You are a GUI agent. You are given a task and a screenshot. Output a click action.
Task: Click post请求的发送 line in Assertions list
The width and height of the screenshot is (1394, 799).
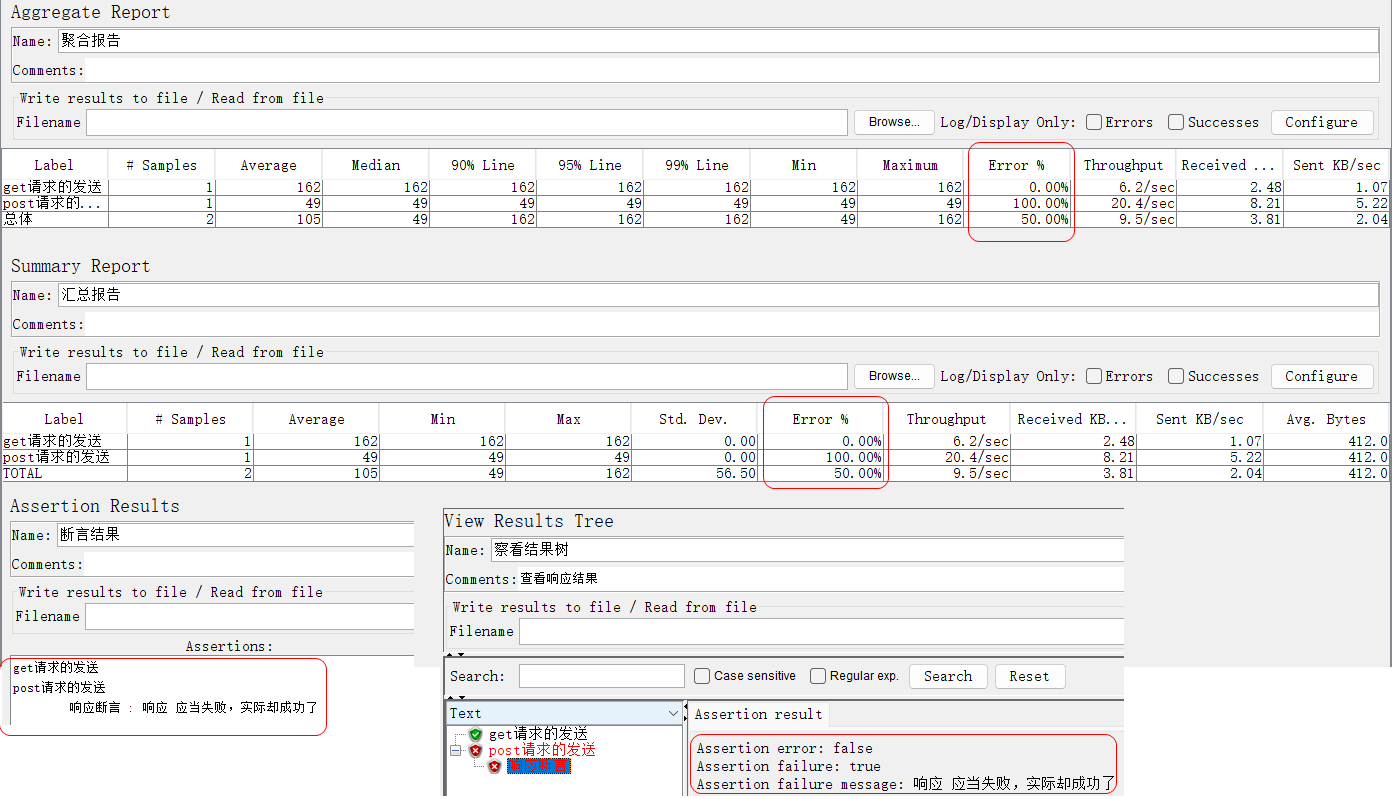point(59,687)
